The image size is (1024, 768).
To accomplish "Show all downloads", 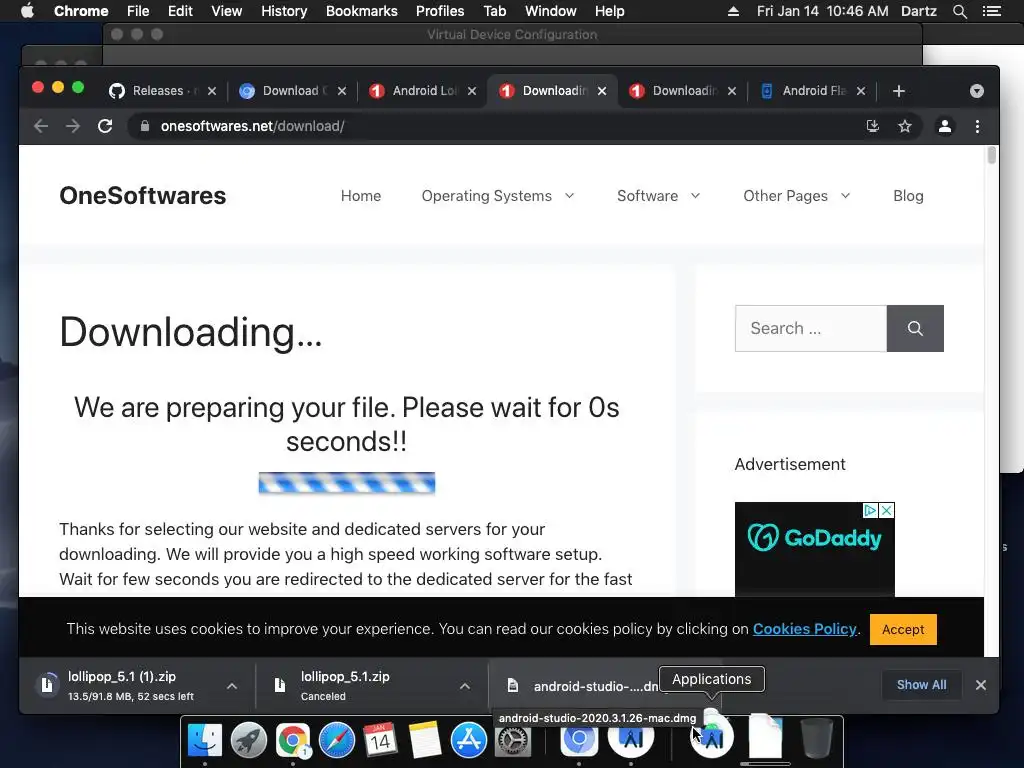I will coord(921,684).
